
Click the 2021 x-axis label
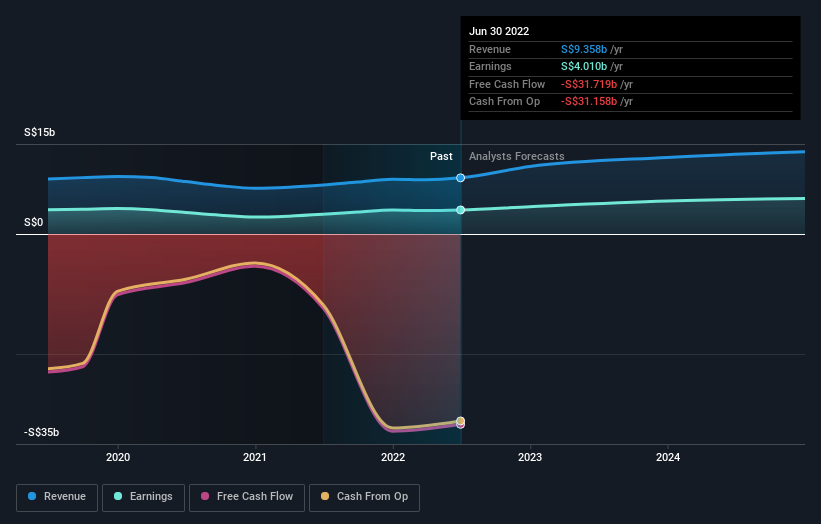255,457
